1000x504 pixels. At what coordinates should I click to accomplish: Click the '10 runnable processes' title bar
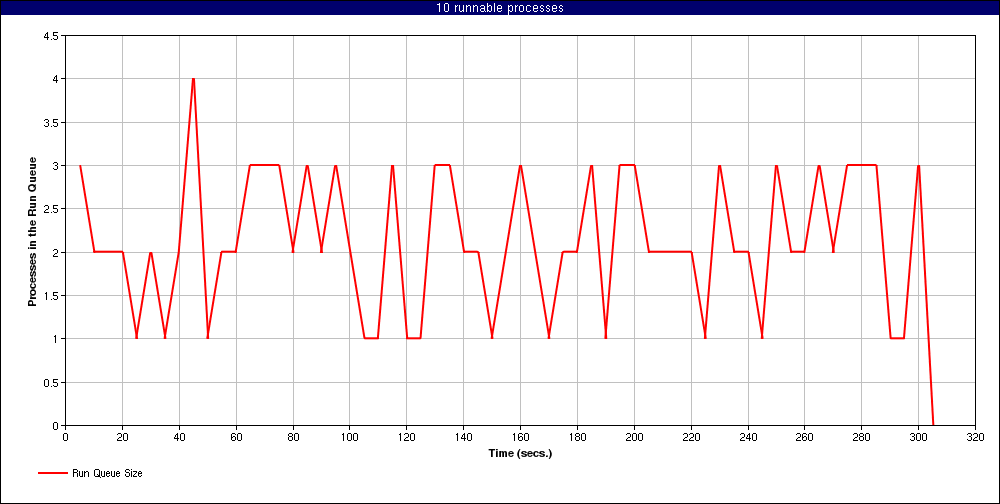(500, 8)
